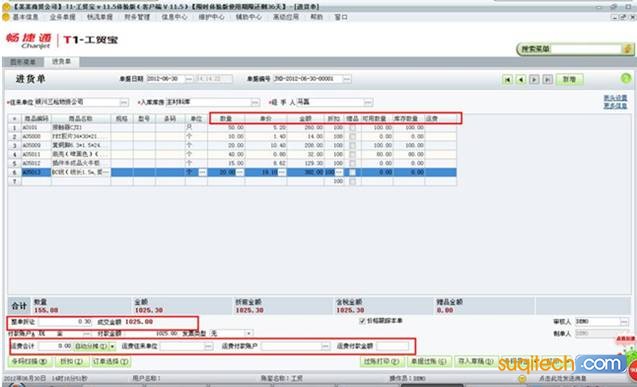Open lookup button for 审核人 field
Screen dimensions: 637x387
624,322
